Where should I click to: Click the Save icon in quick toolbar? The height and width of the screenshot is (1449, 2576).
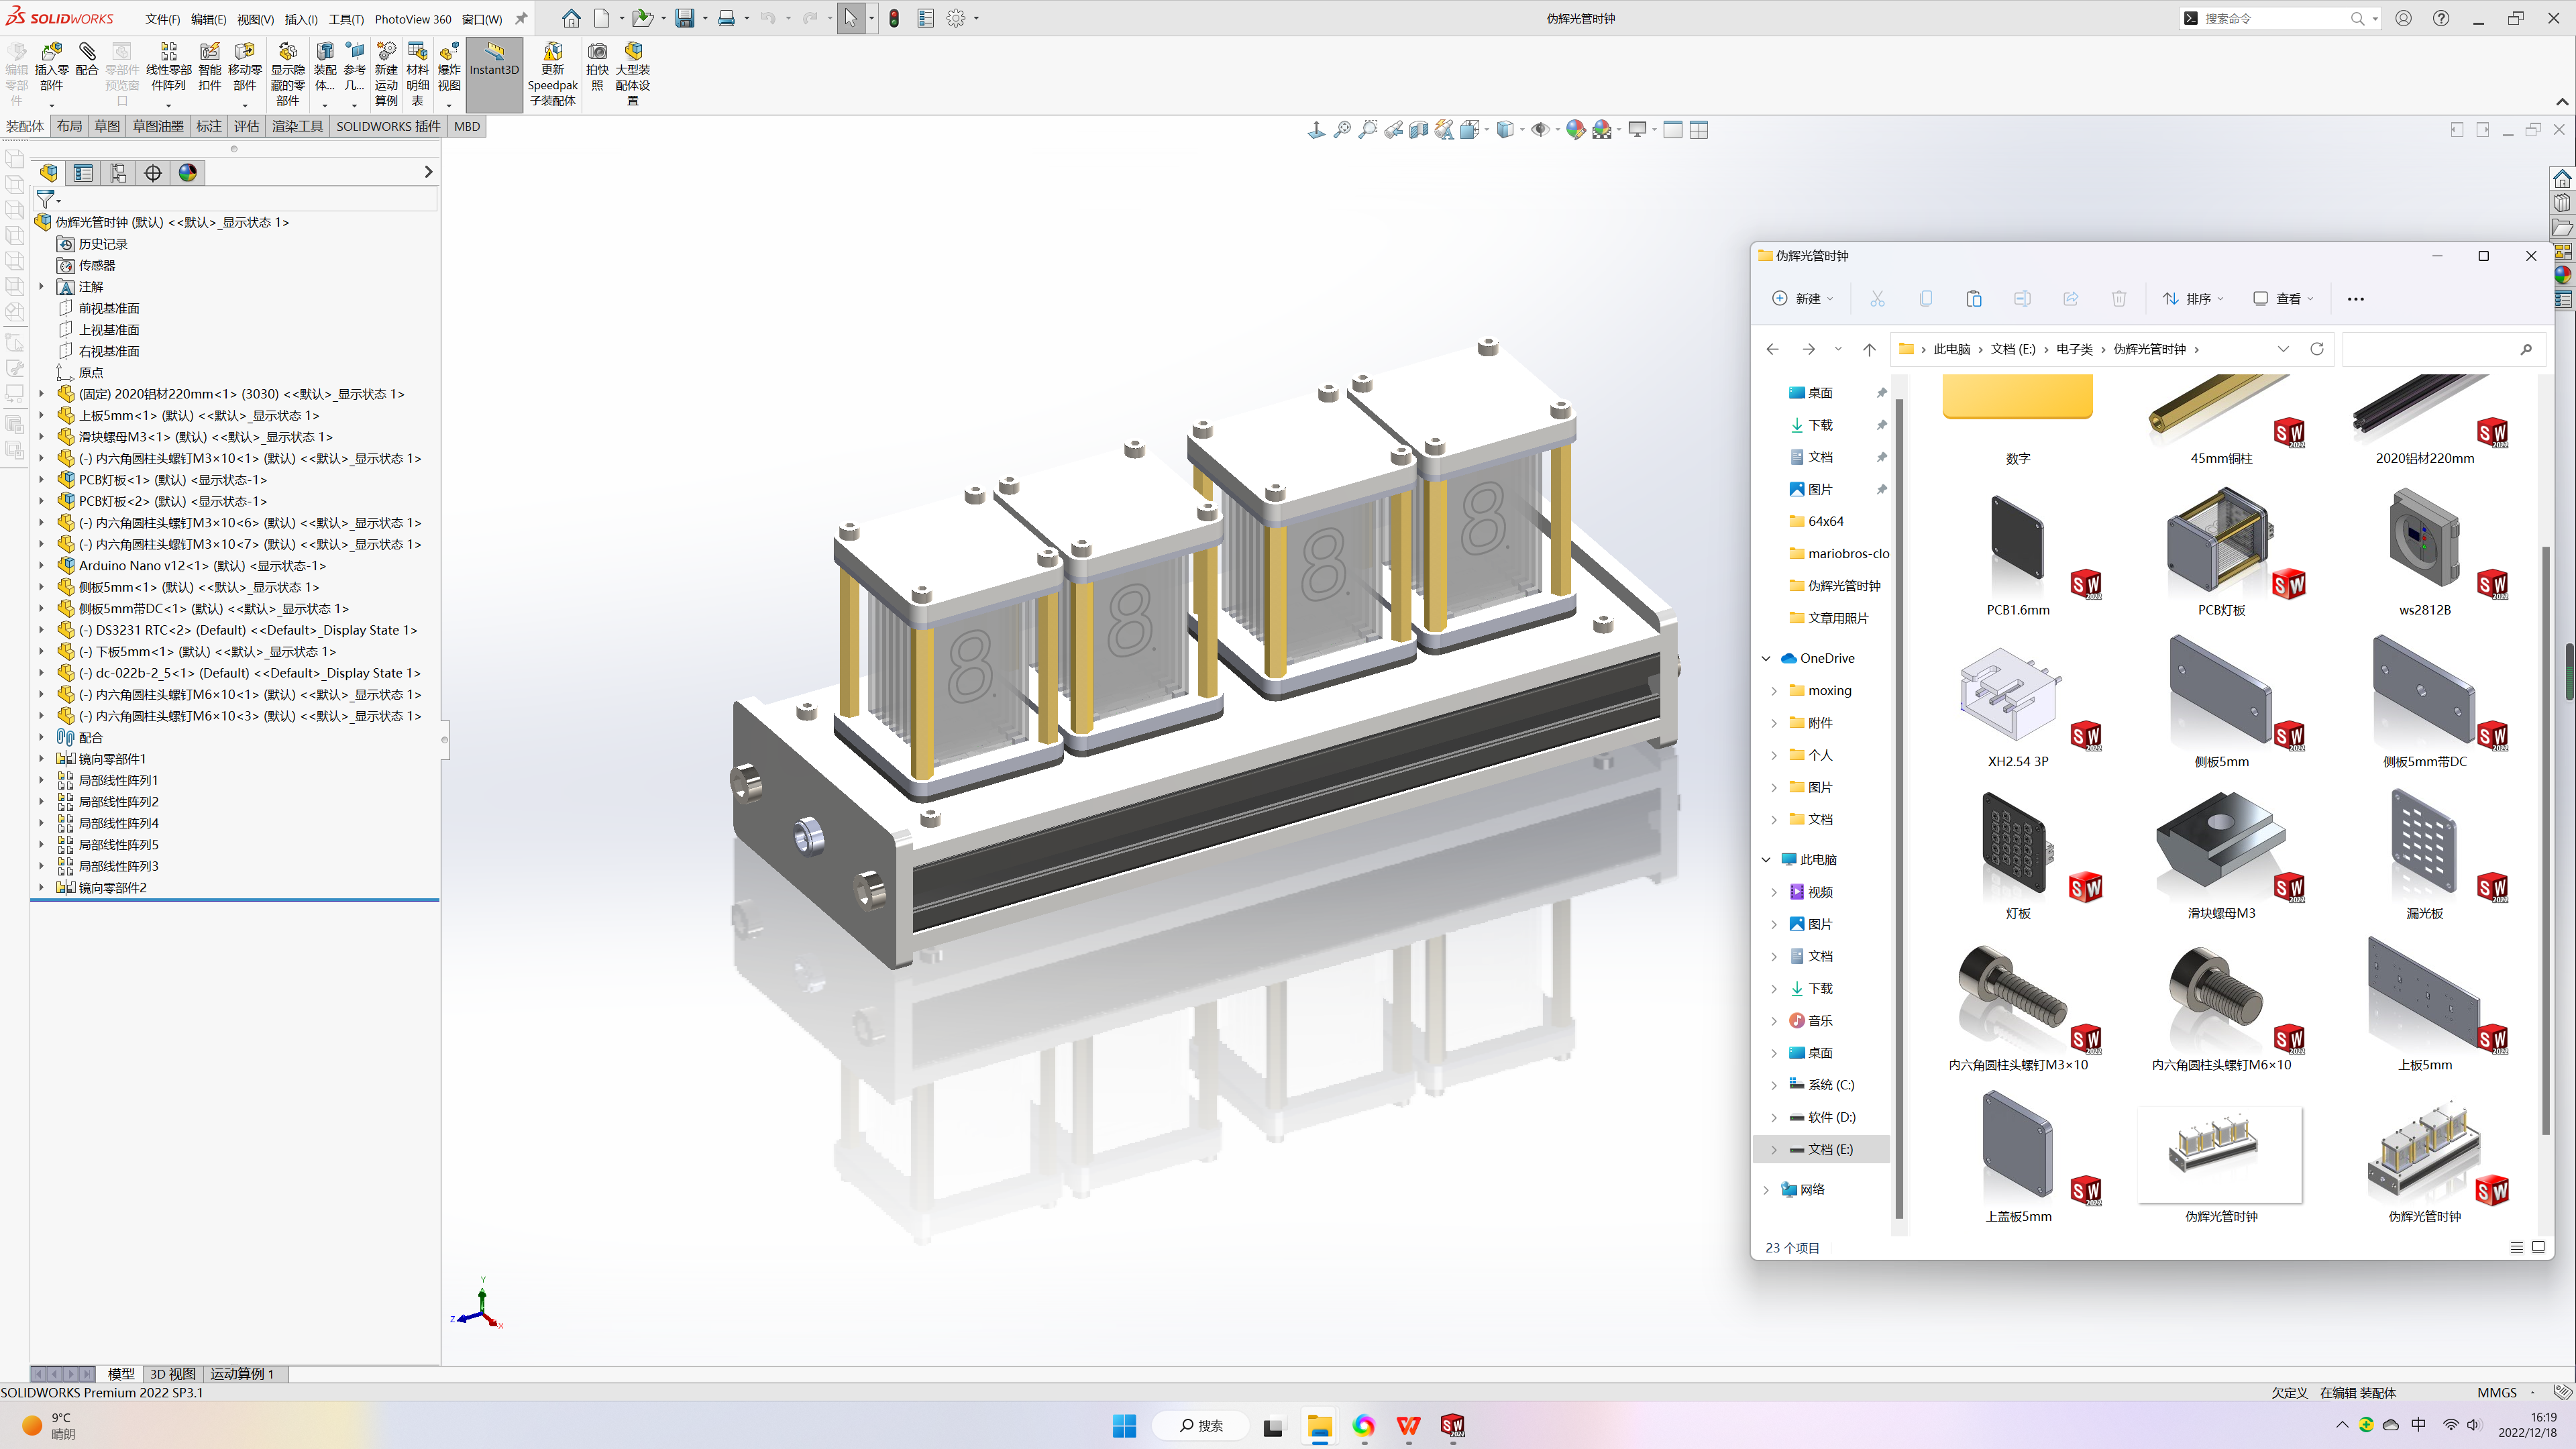[685, 18]
